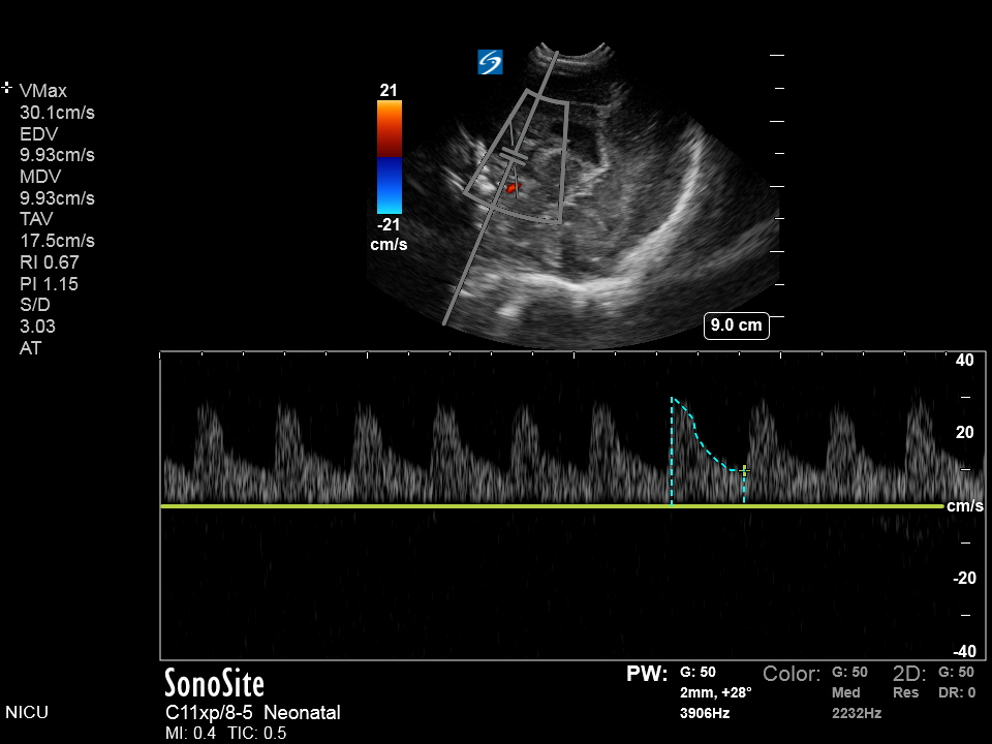Click the SonoSite brand logo text
The image size is (992, 744).
coord(214,684)
